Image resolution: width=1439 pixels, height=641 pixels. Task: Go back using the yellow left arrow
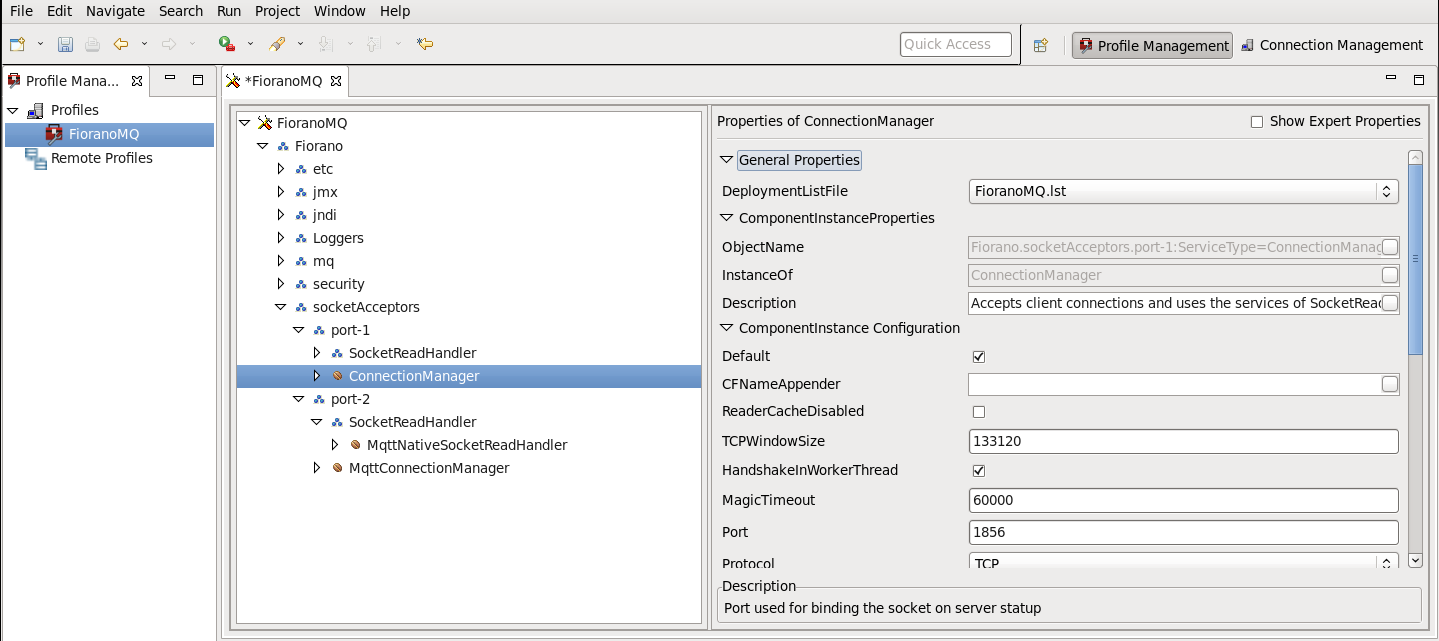121,44
